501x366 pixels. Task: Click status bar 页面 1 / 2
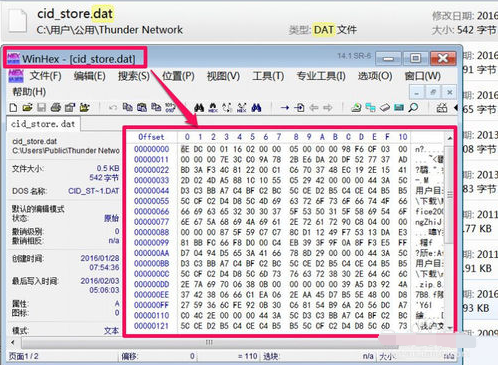(23, 356)
